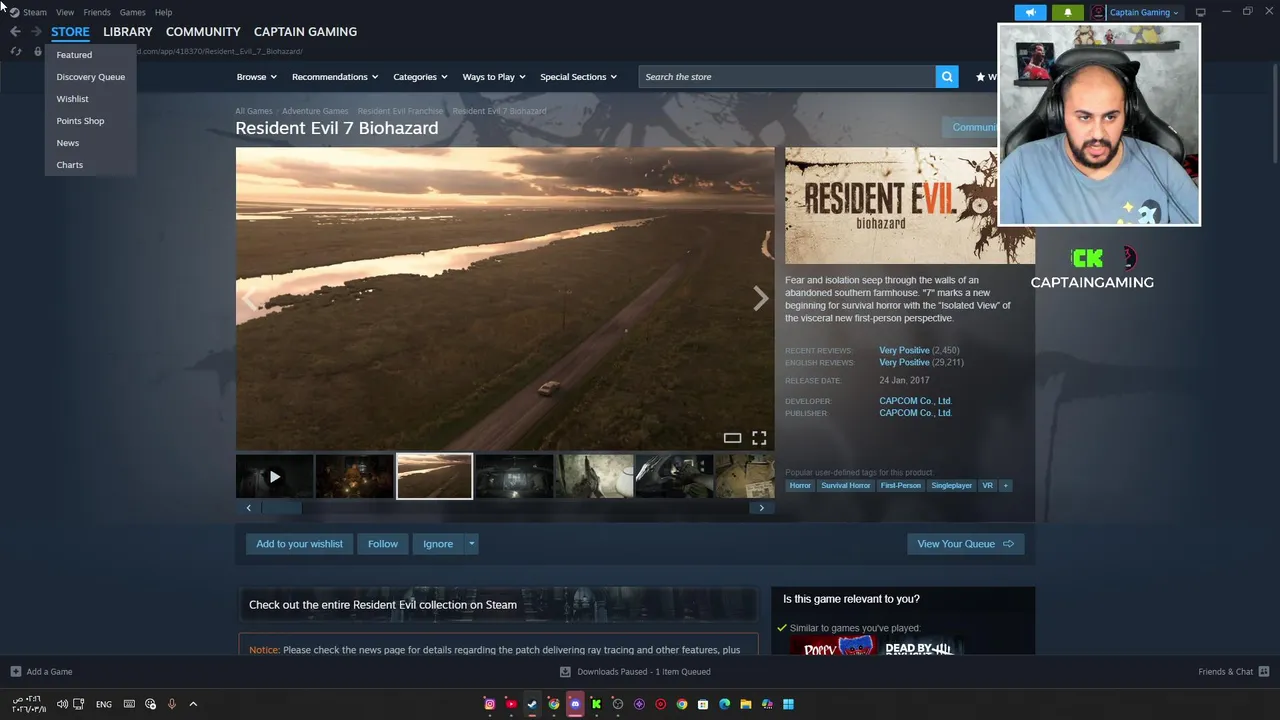Expand the Browse dropdown
This screenshot has width=1280, height=720.
click(x=256, y=77)
